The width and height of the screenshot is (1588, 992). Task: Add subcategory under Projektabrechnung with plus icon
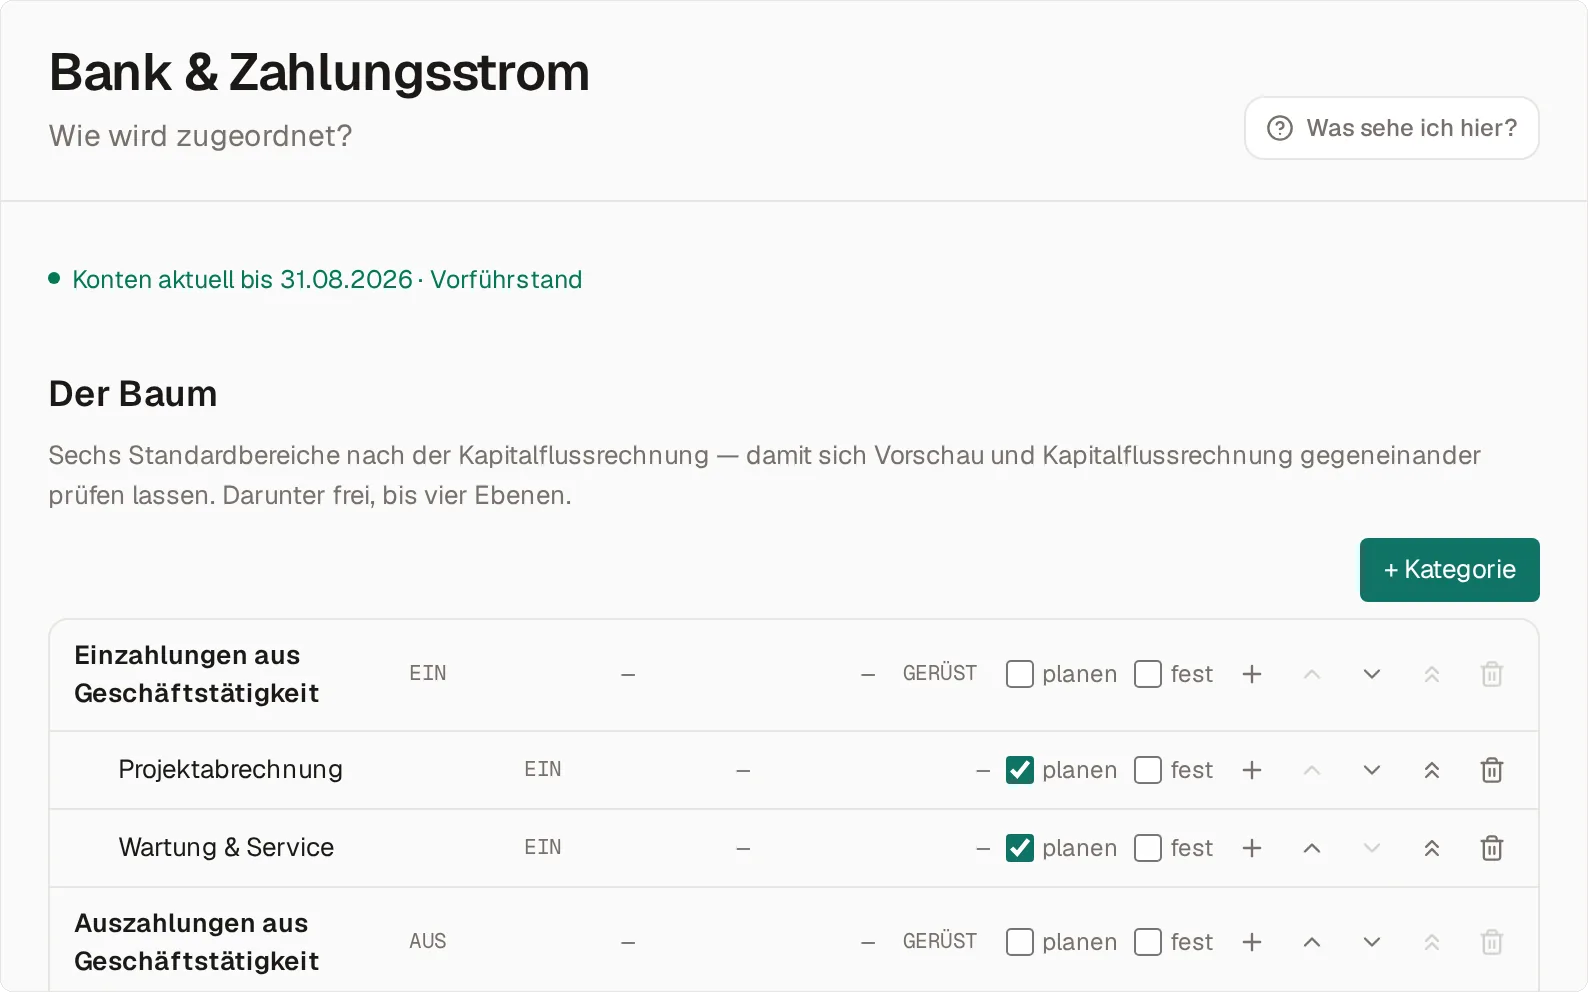click(1252, 770)
